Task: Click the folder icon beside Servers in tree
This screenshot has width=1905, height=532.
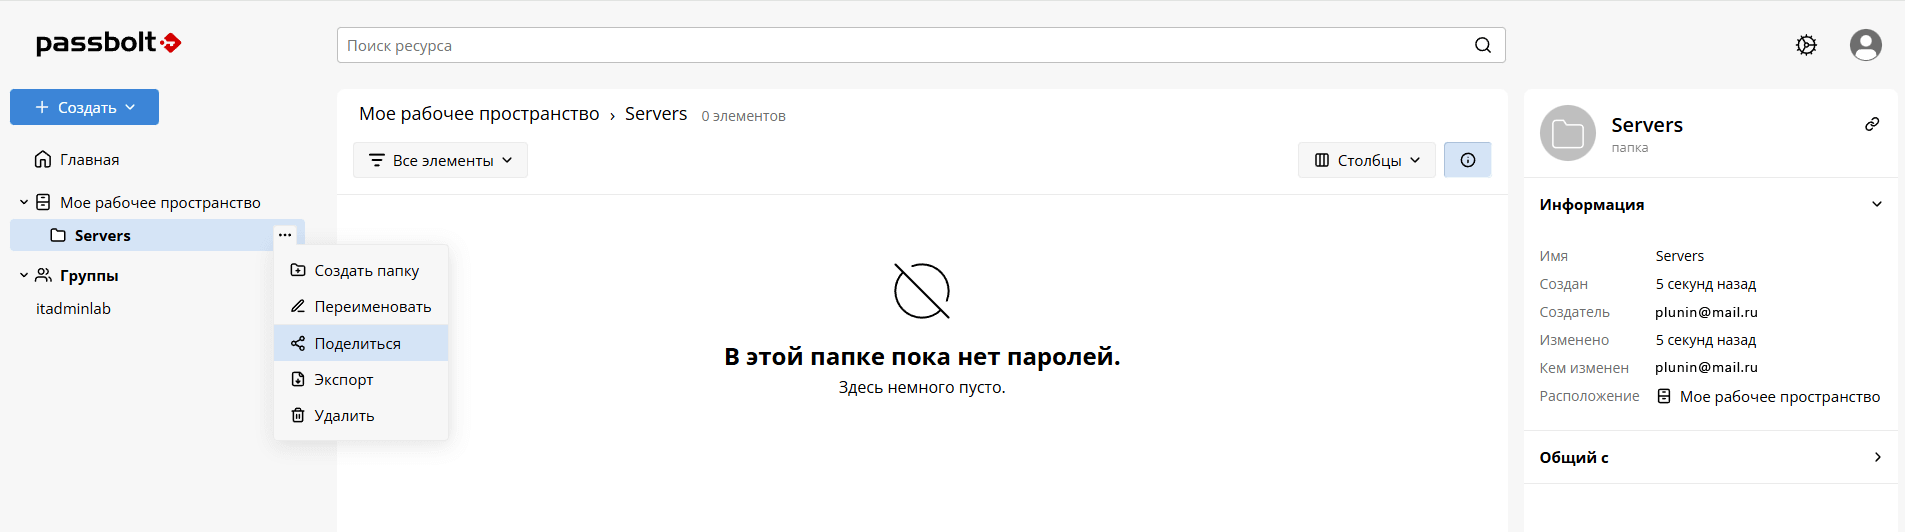Action: [58, 235]
